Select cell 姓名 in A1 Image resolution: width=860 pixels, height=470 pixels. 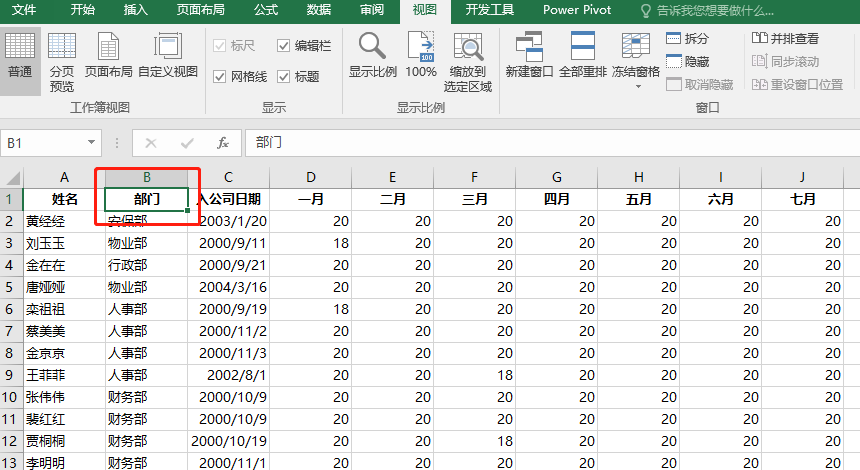pyautogui.click(x=64, y=200)
